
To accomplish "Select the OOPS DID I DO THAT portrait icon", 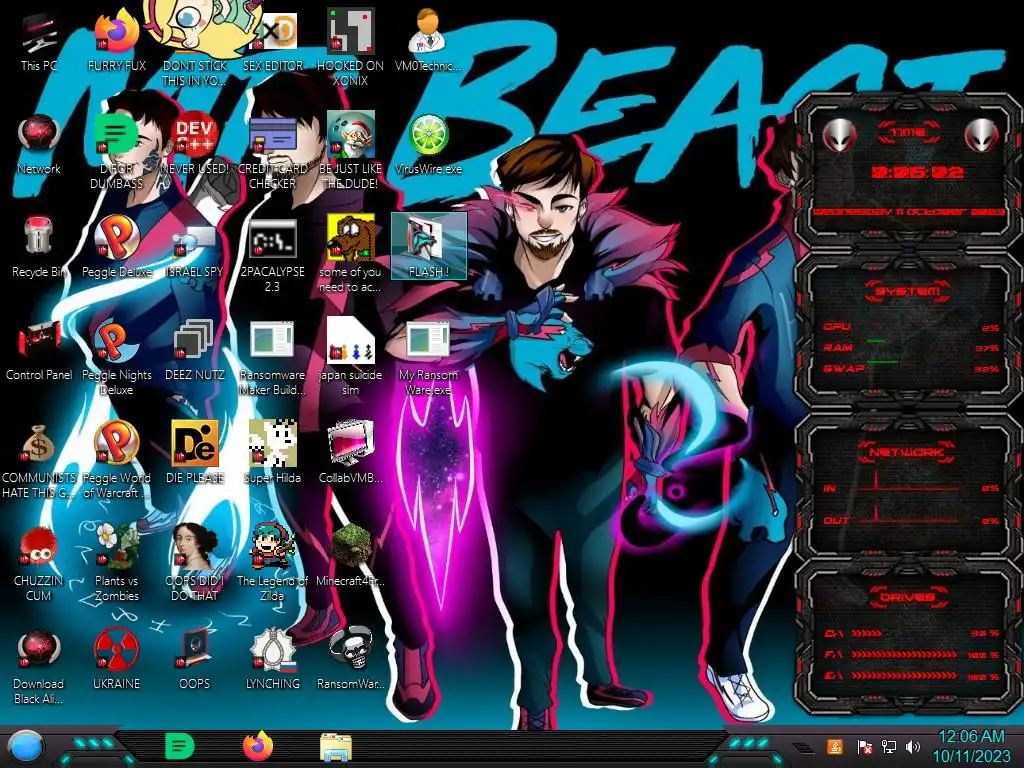I will pyautogui.click(x=195, y=563).
